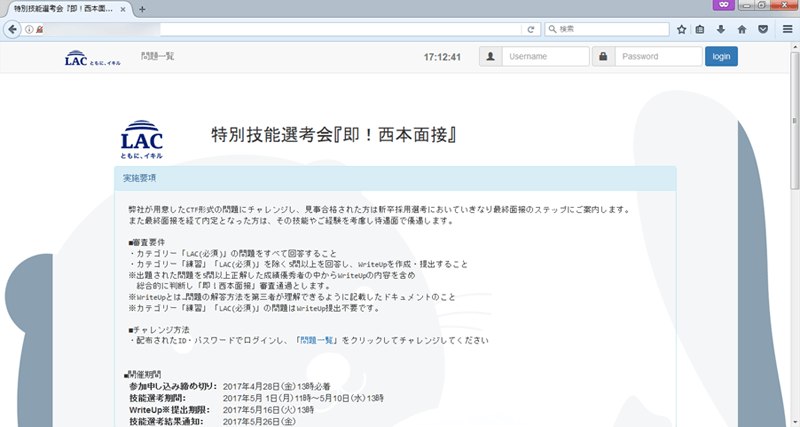Viewport: 800px width, 427px height.
Task: Minimize the browser window
Action: [x=747, y=5]
